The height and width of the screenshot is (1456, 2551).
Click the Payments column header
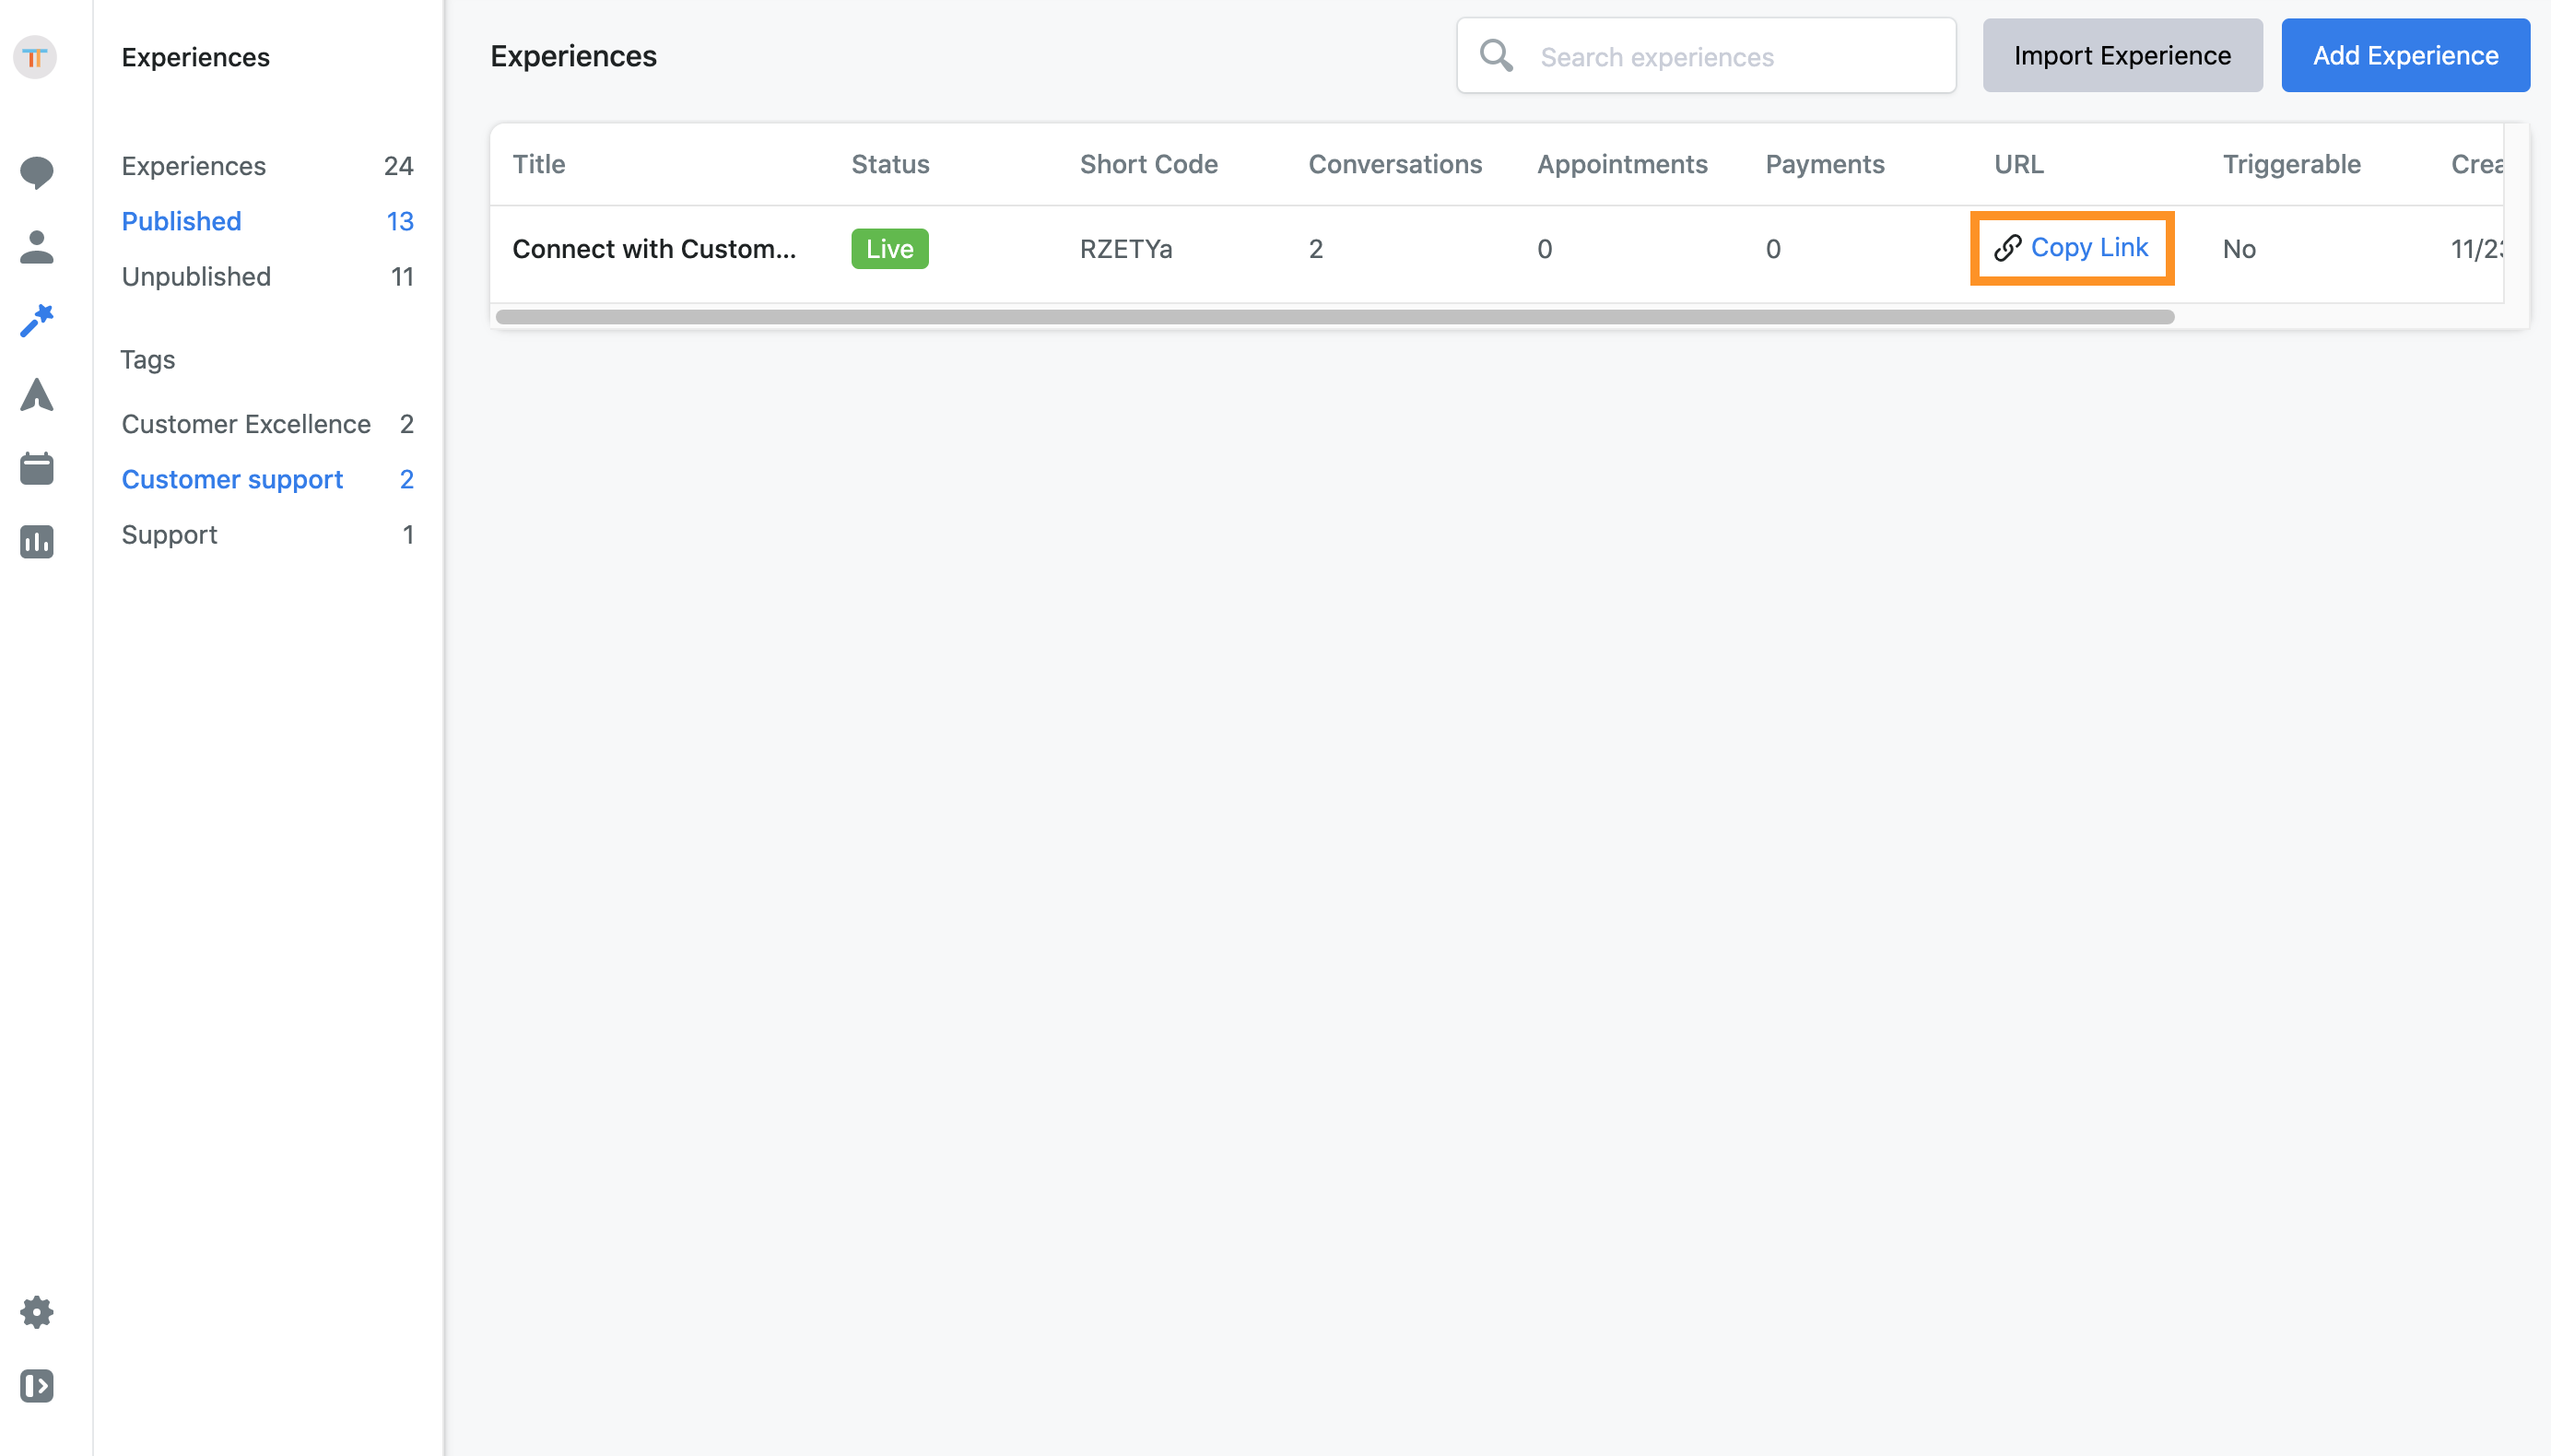pos(1824,165)
